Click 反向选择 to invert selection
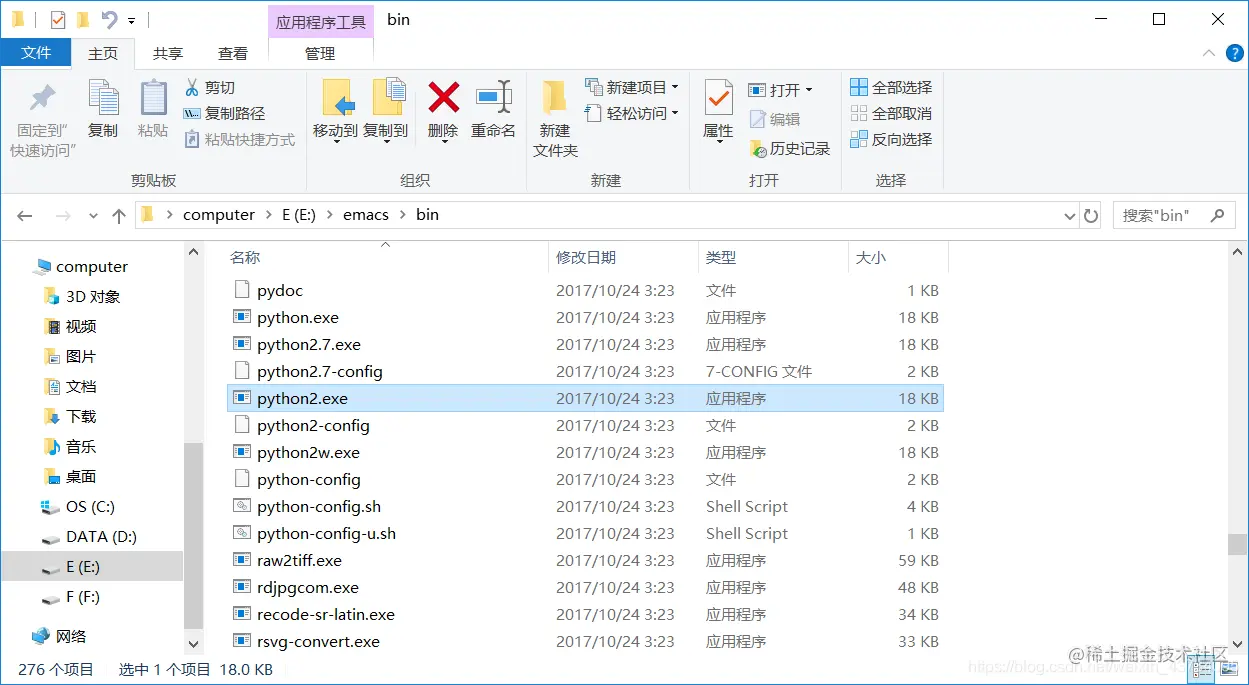The height and width of the screenshot is (685, 1249). [x=889, y=137]
